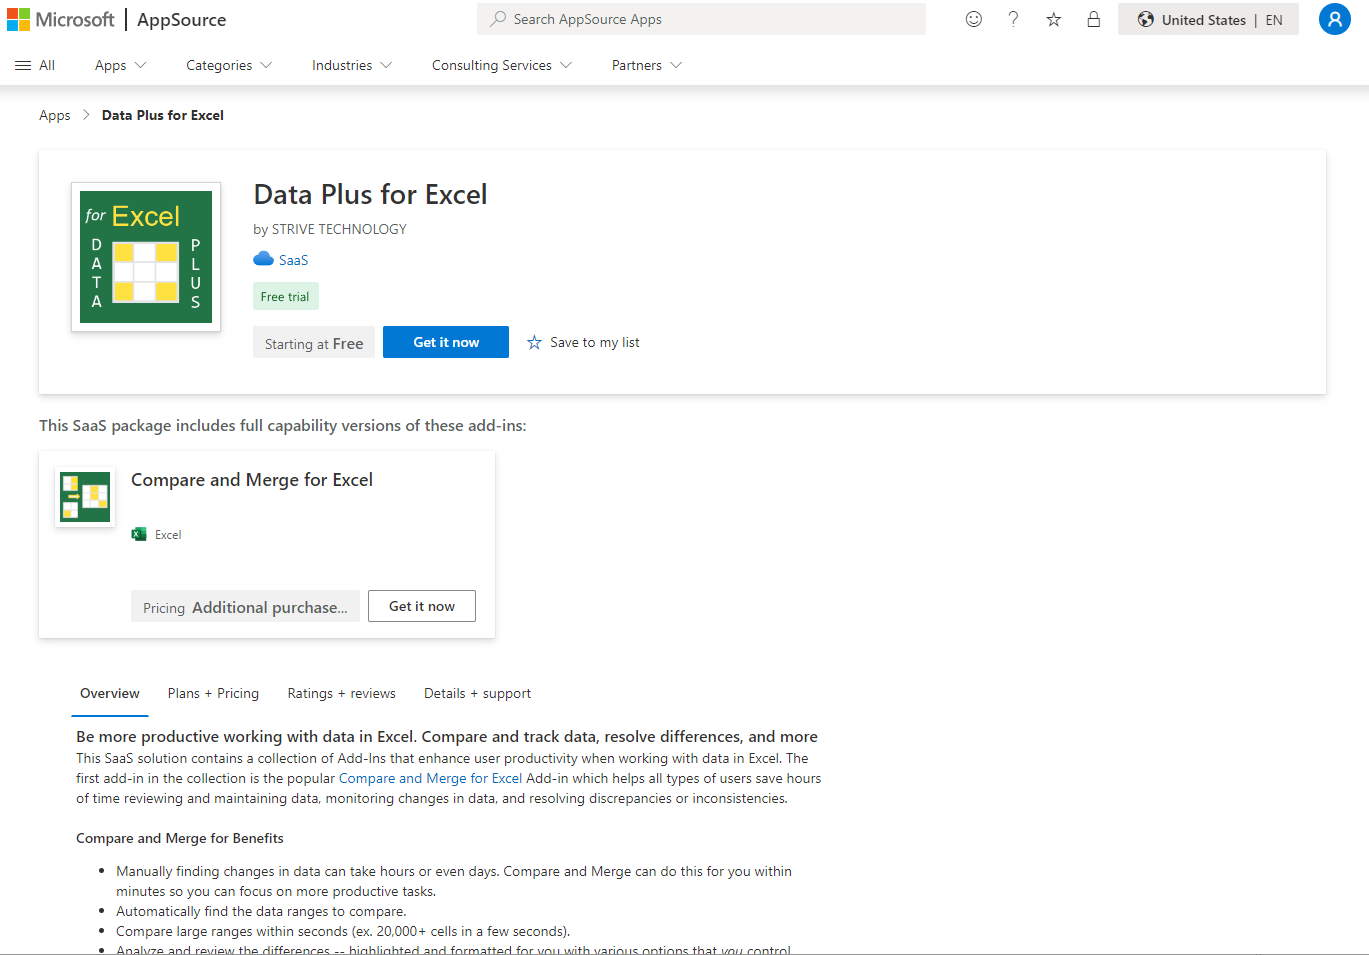This screenshot has width=1369, height=955.
Task: Click the Search AppSource Apps field
Action: coord(701,19)
